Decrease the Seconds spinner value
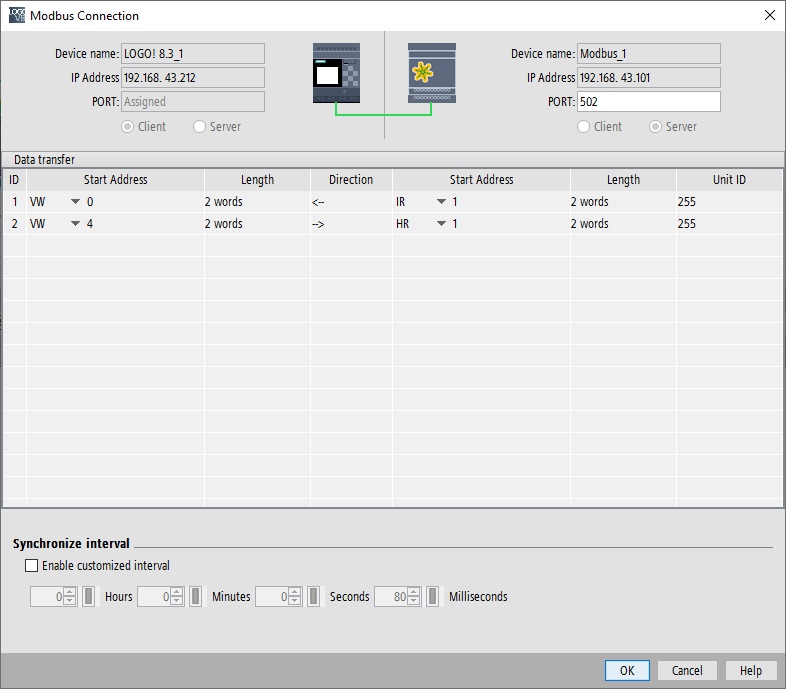The height and width of the screenshot is (689, 786). [x=295, y=601]
